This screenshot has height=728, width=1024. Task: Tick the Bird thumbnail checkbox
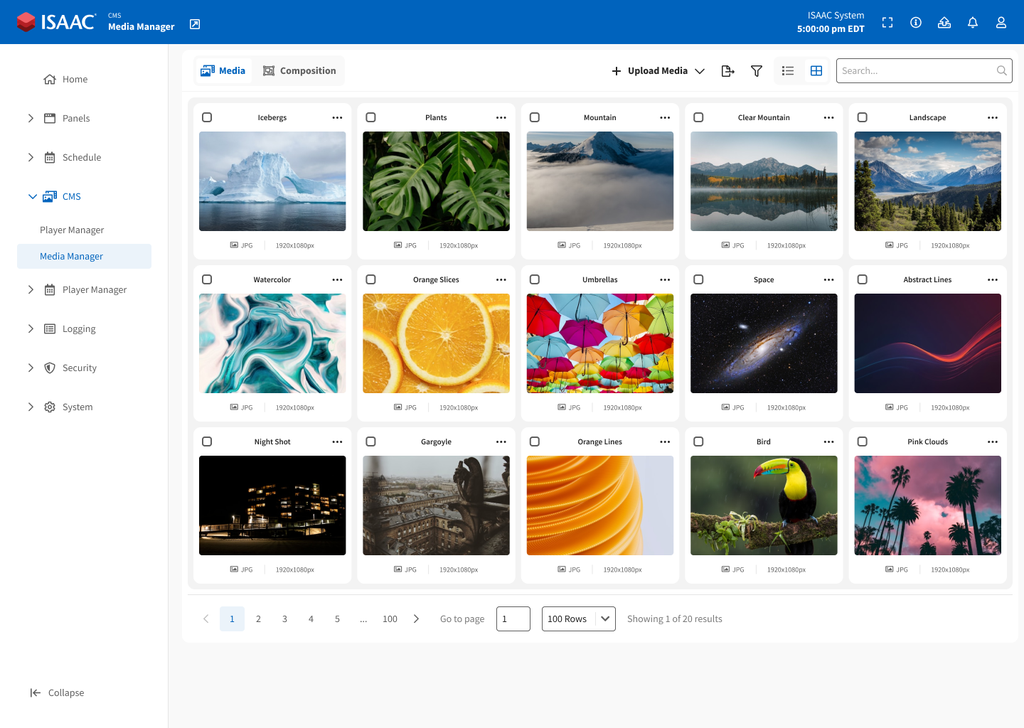coord(698,441)
